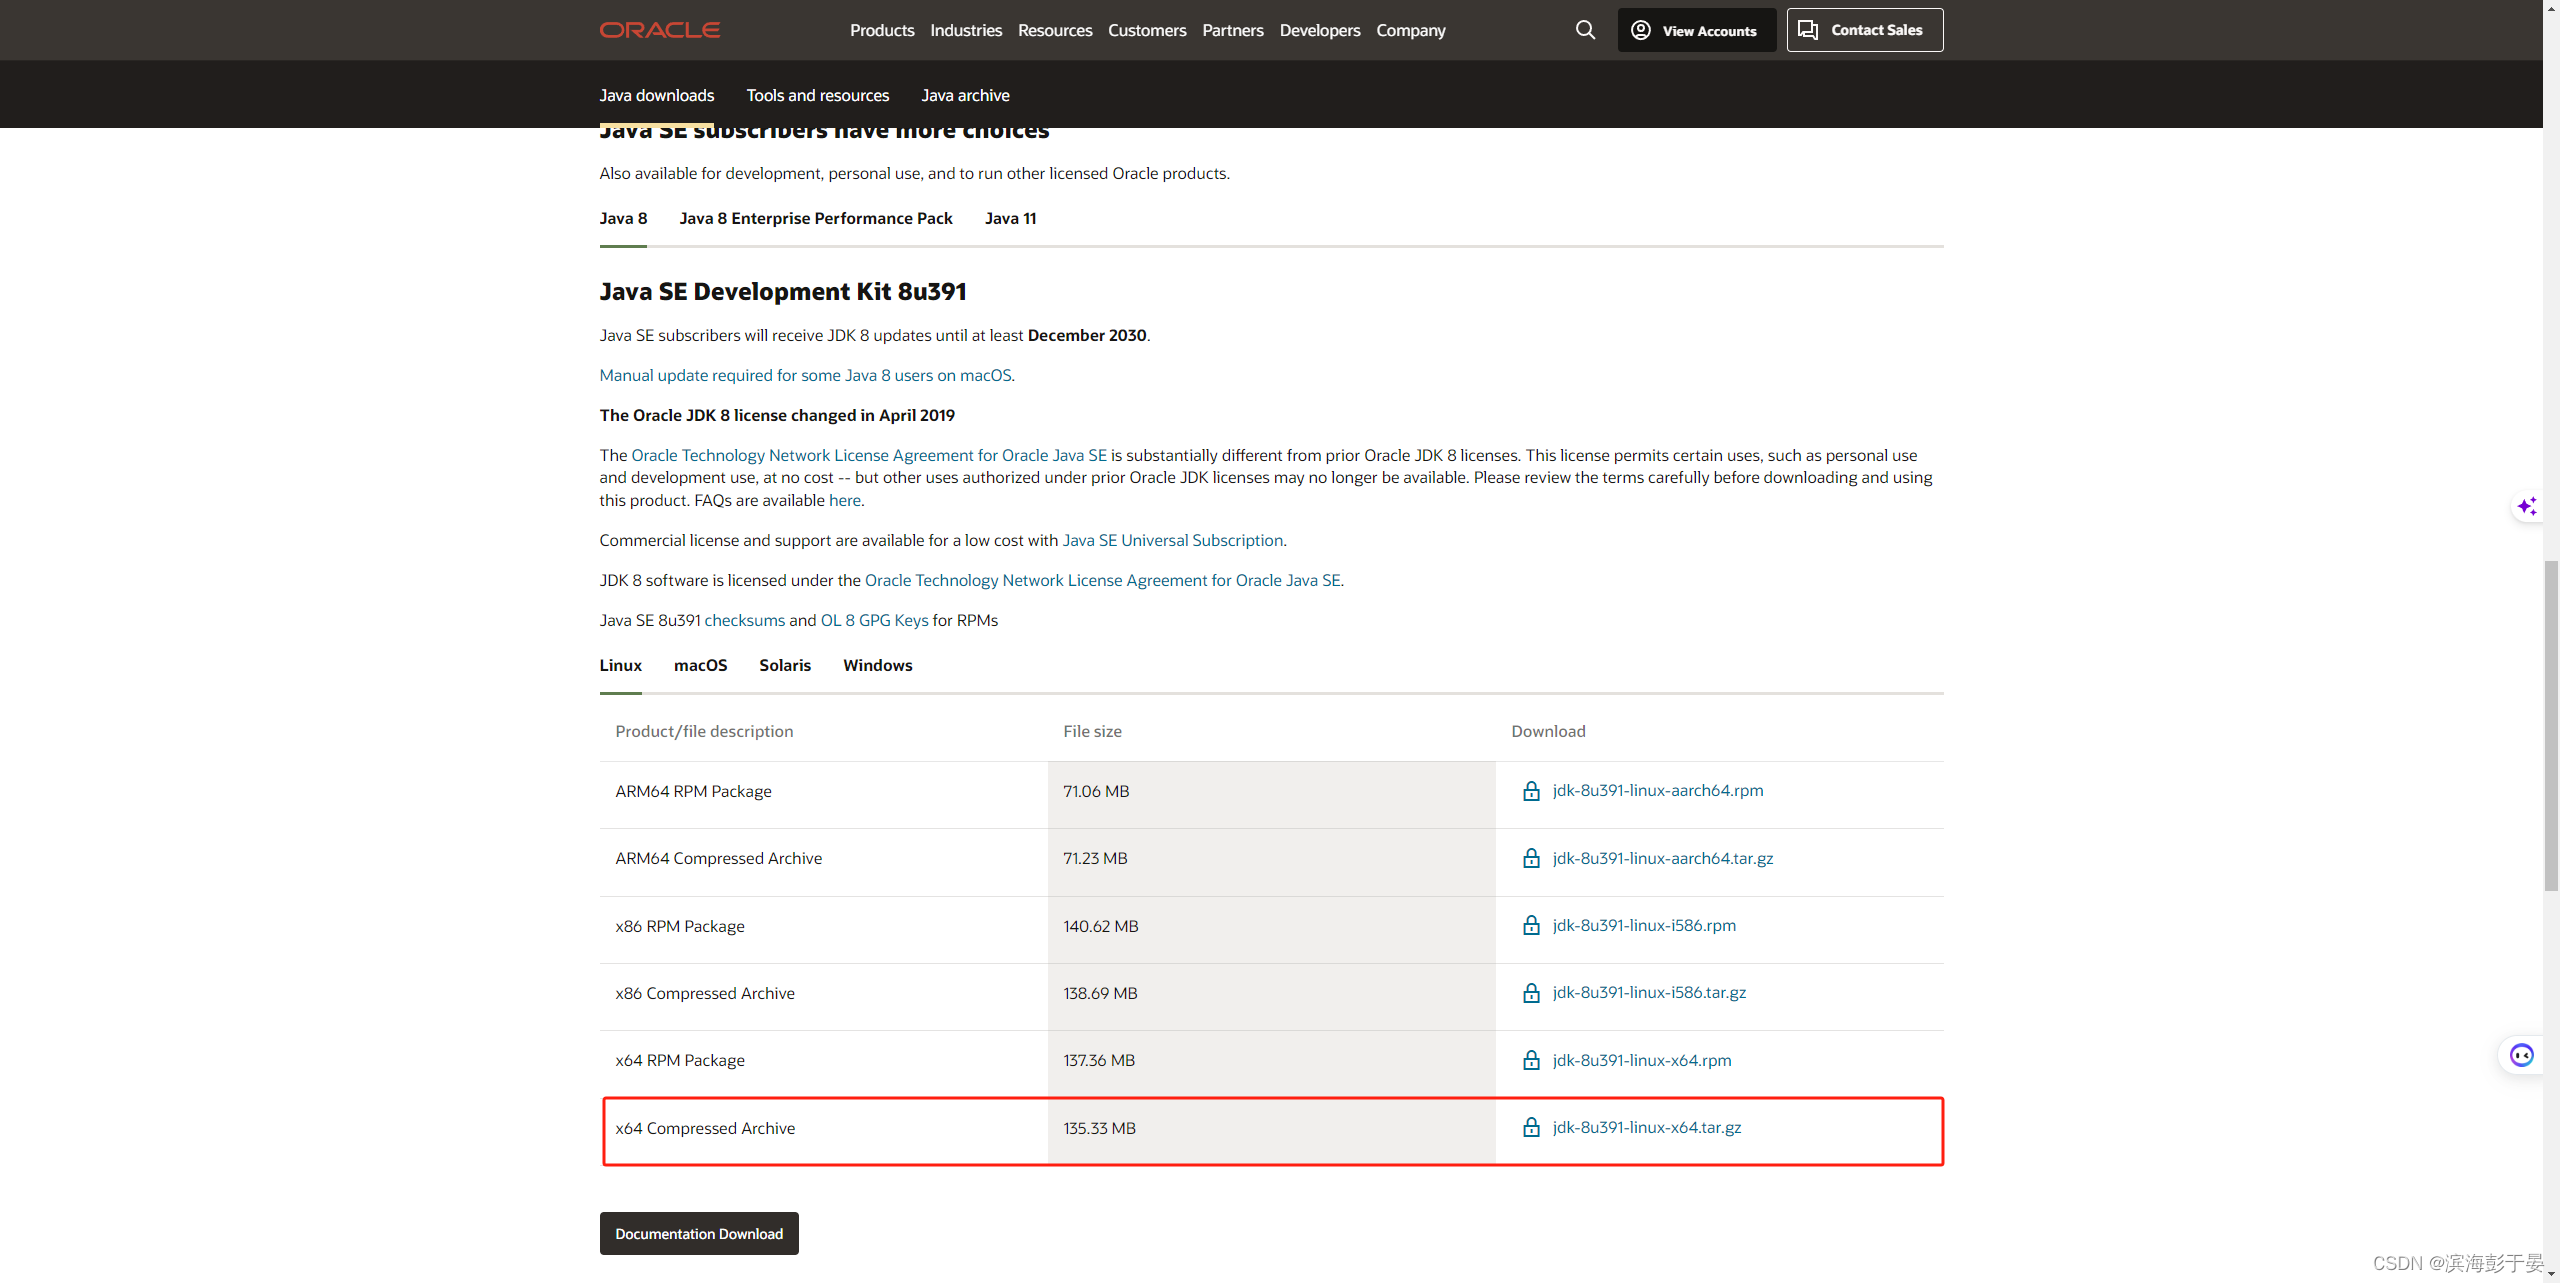Click lock icon beside jdk-8u391-linux-i586.rpm
Viewport: 2560px width, 1283px height.
(1531, 926)
